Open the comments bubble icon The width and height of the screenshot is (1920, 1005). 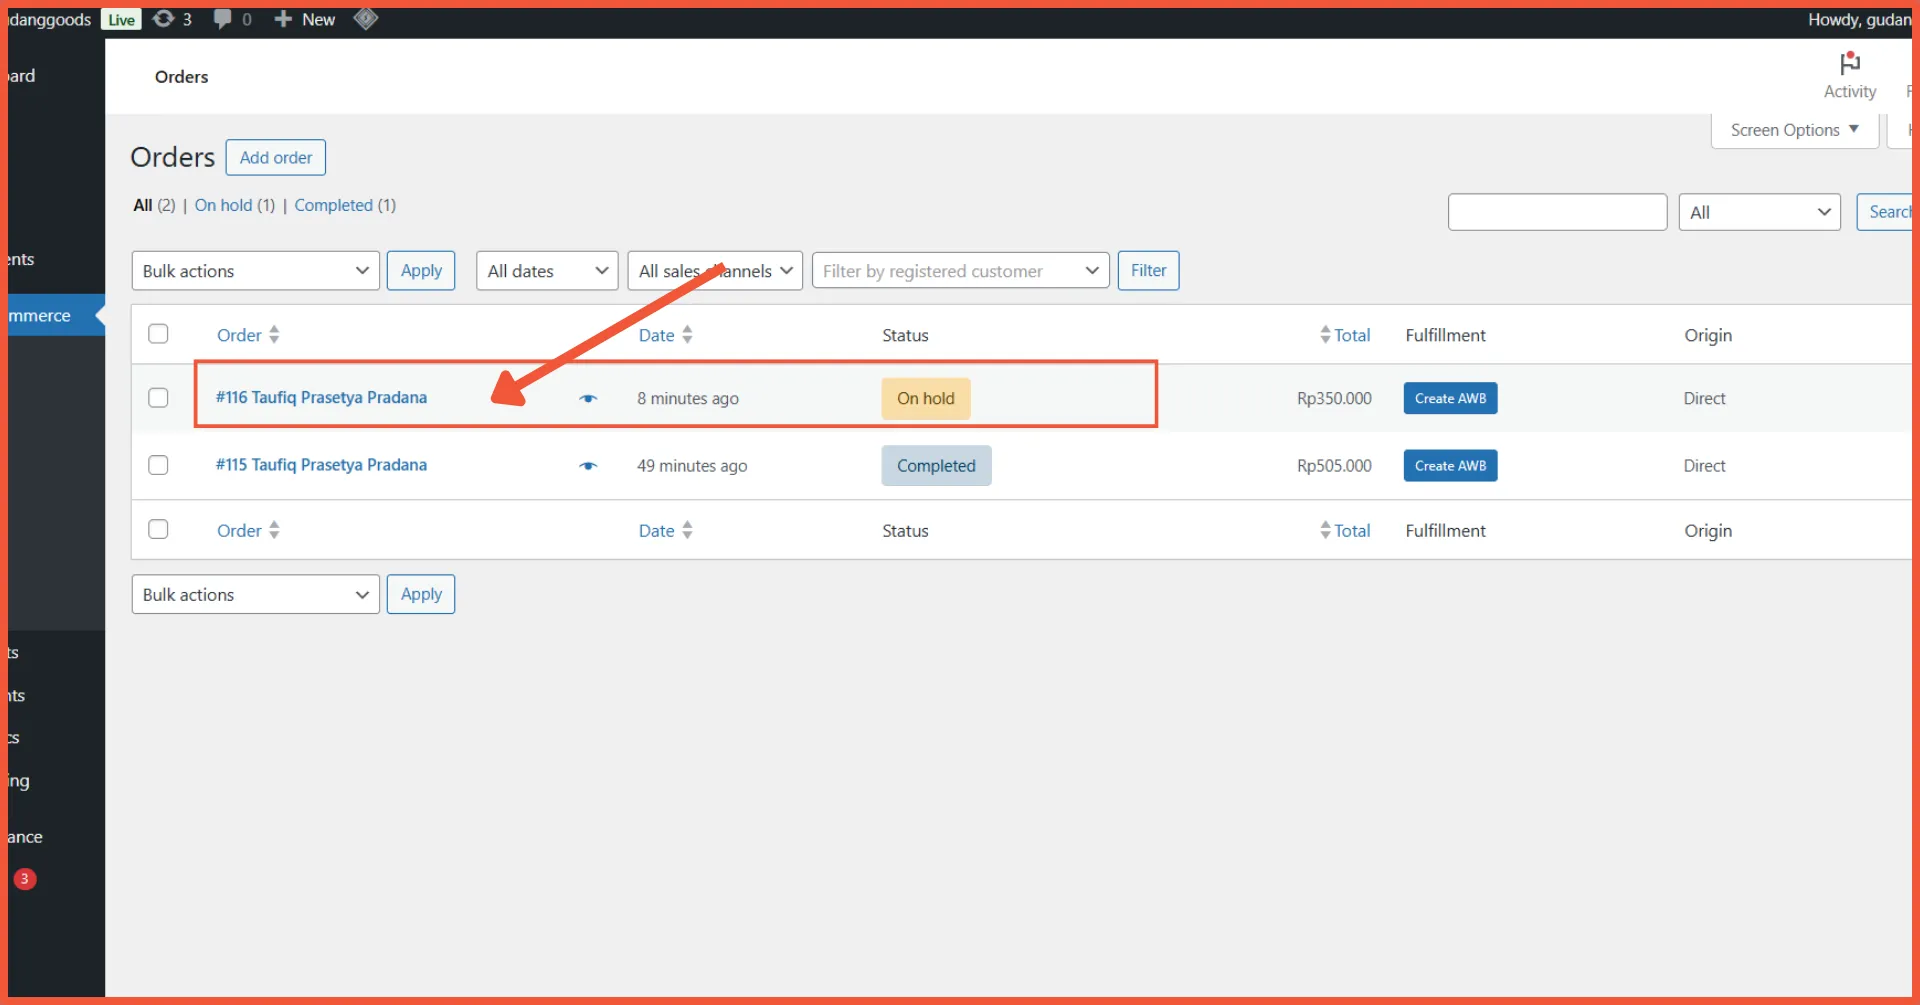click(x=223, y=19)
